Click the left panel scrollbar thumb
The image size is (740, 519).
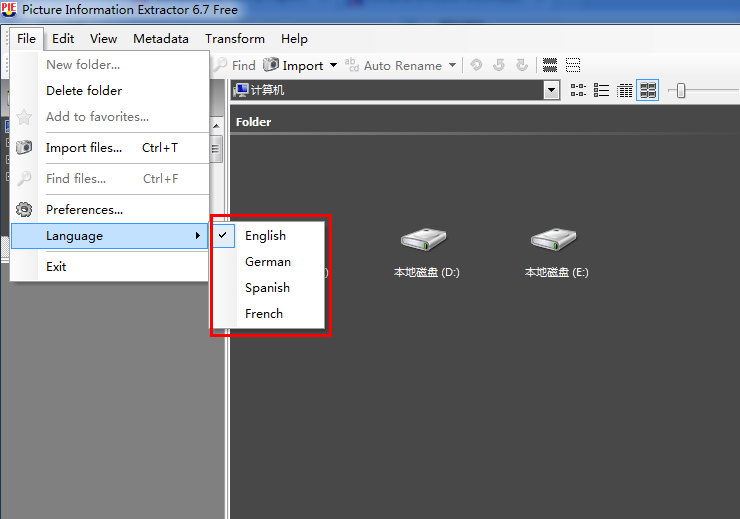[216, 149]
